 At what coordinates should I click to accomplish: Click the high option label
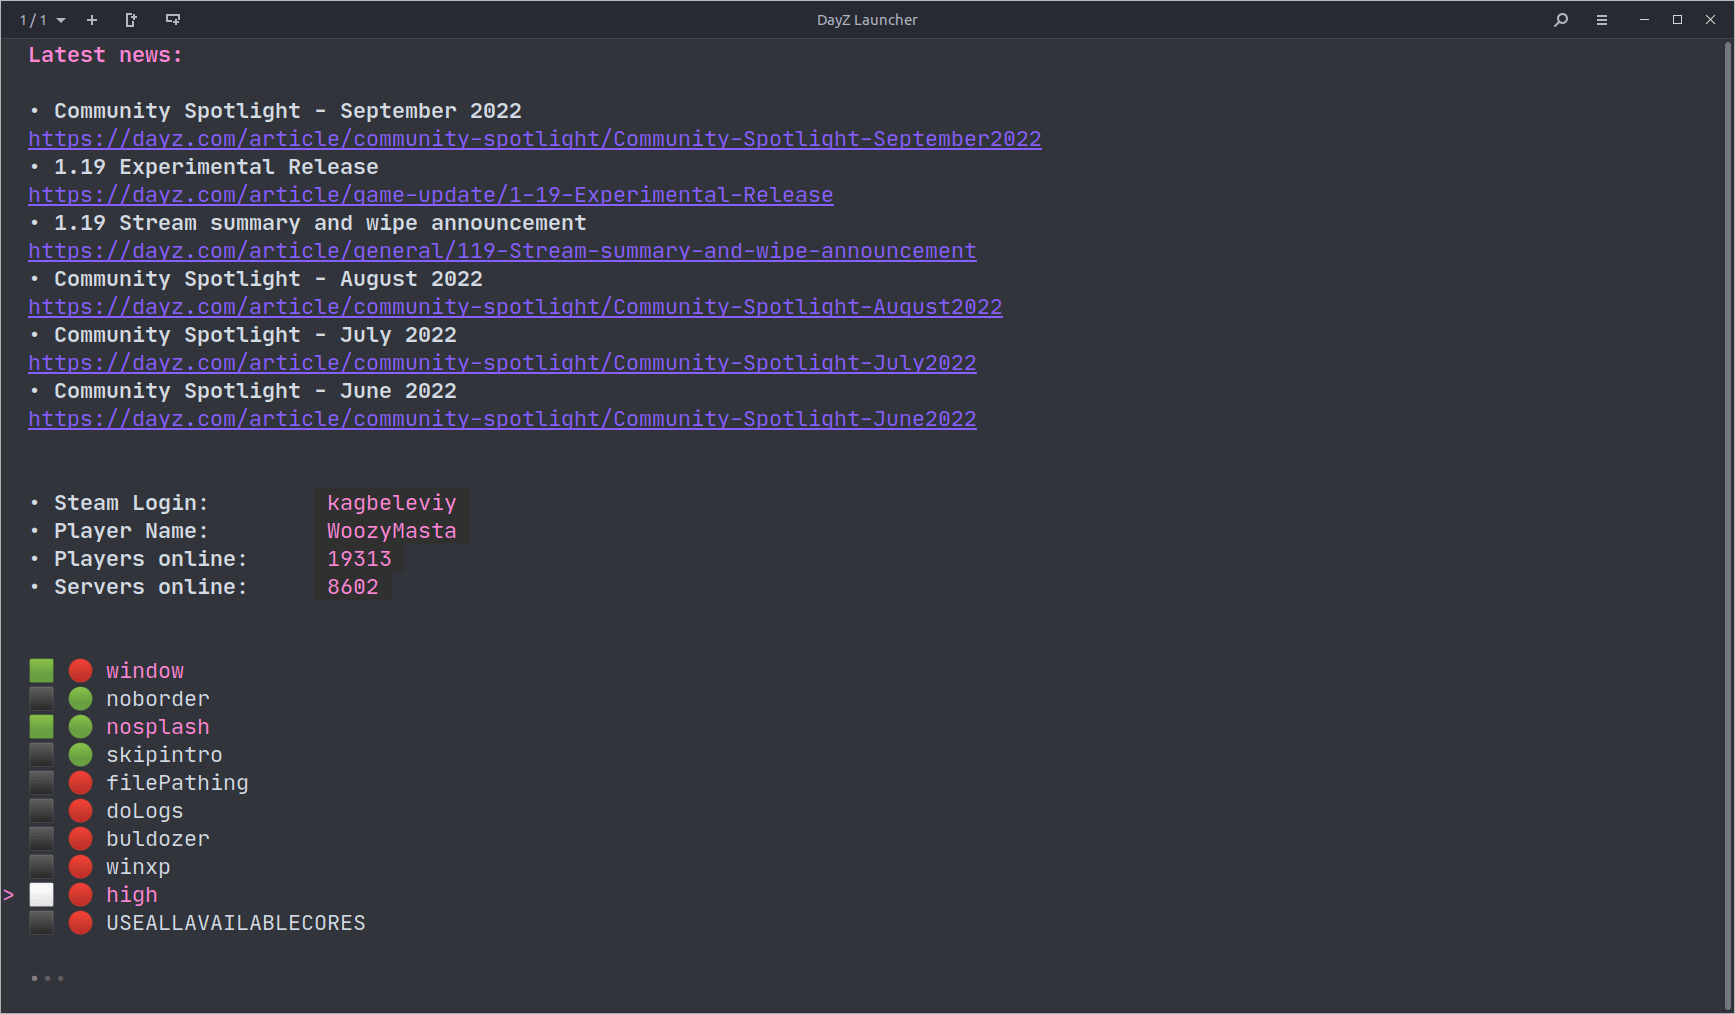point(132,895)
